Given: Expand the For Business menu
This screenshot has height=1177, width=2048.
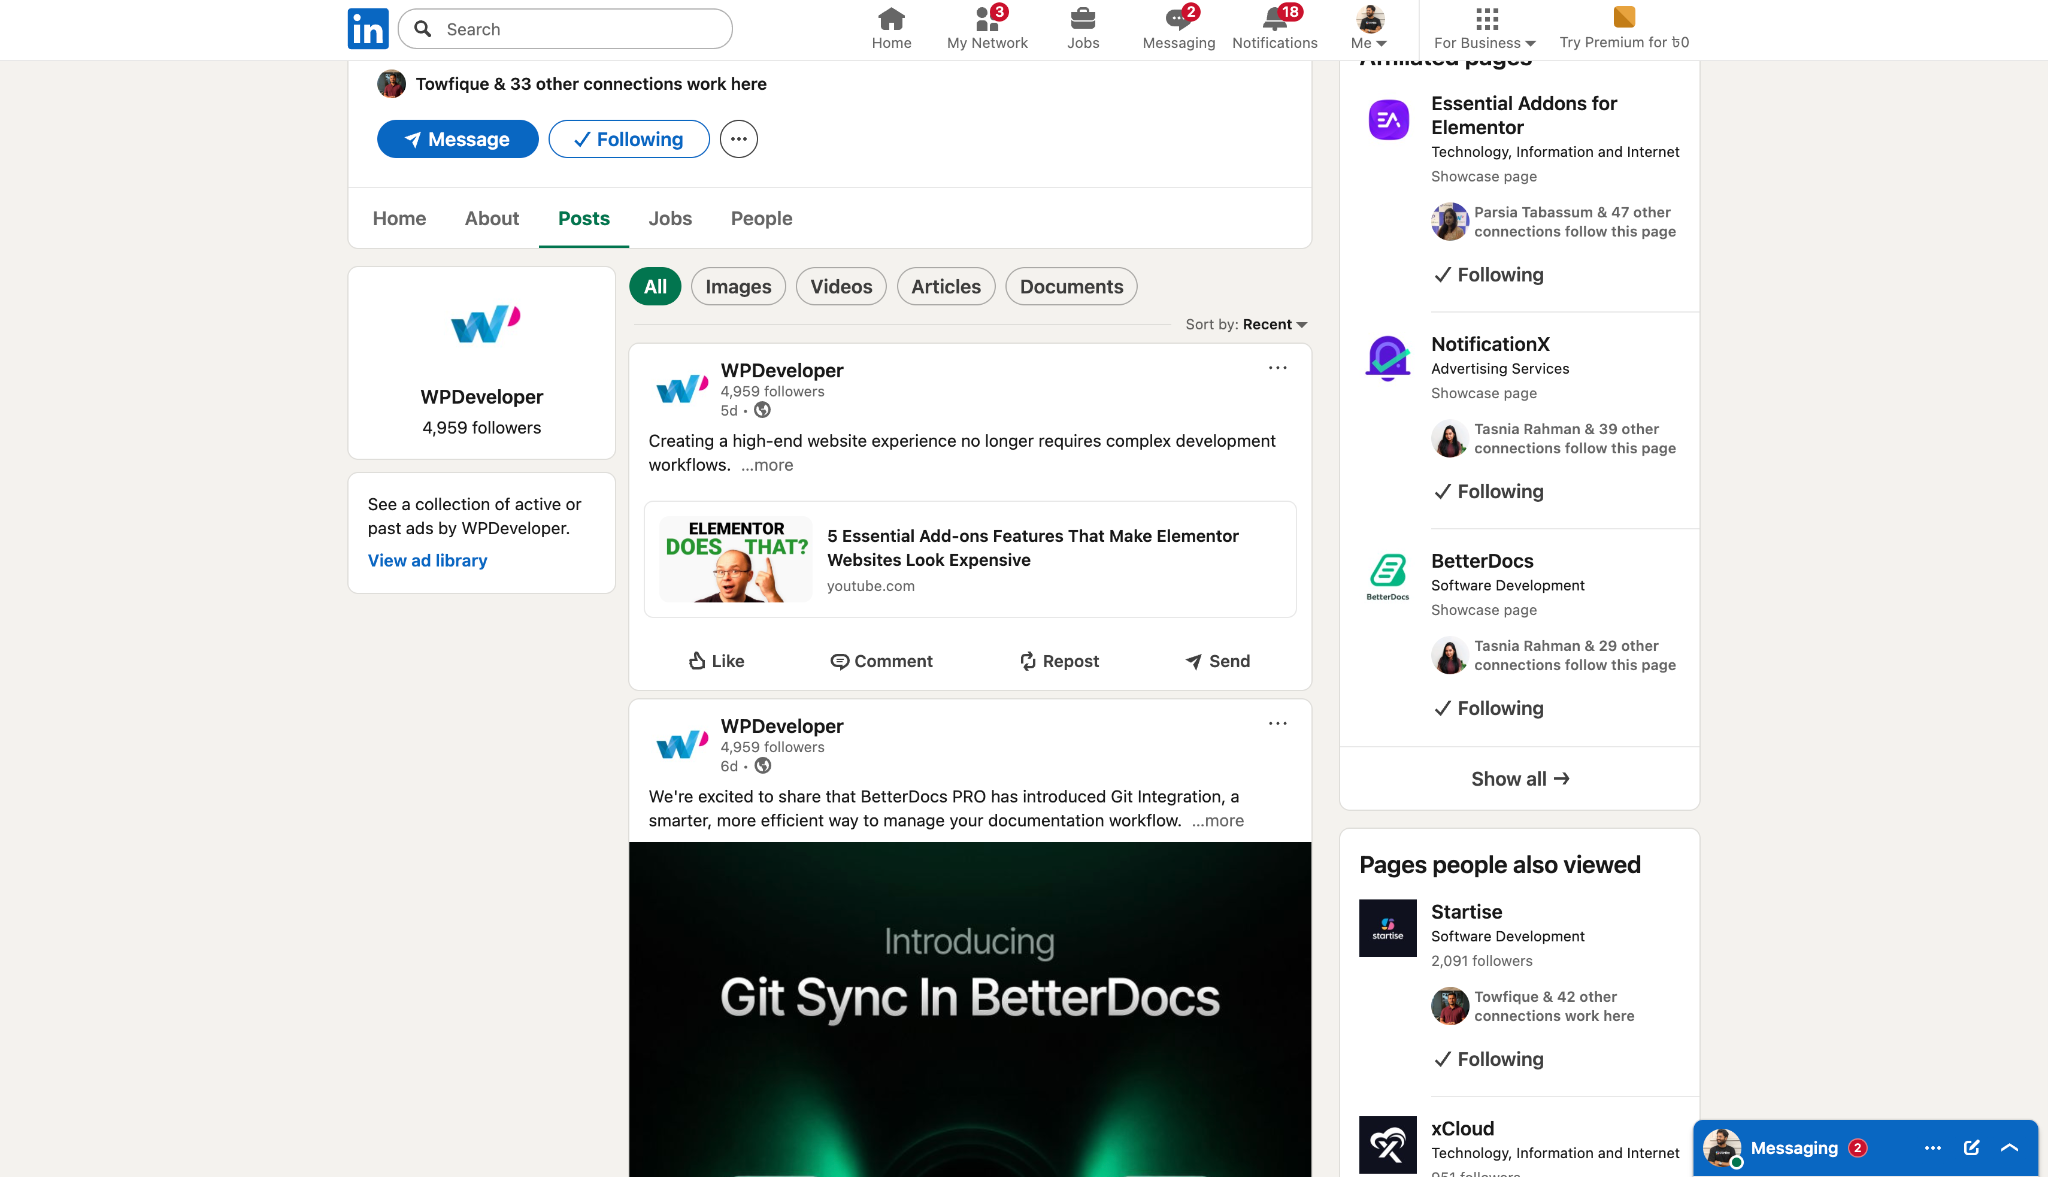Looking at the screenshot, I should [1485, 28].
